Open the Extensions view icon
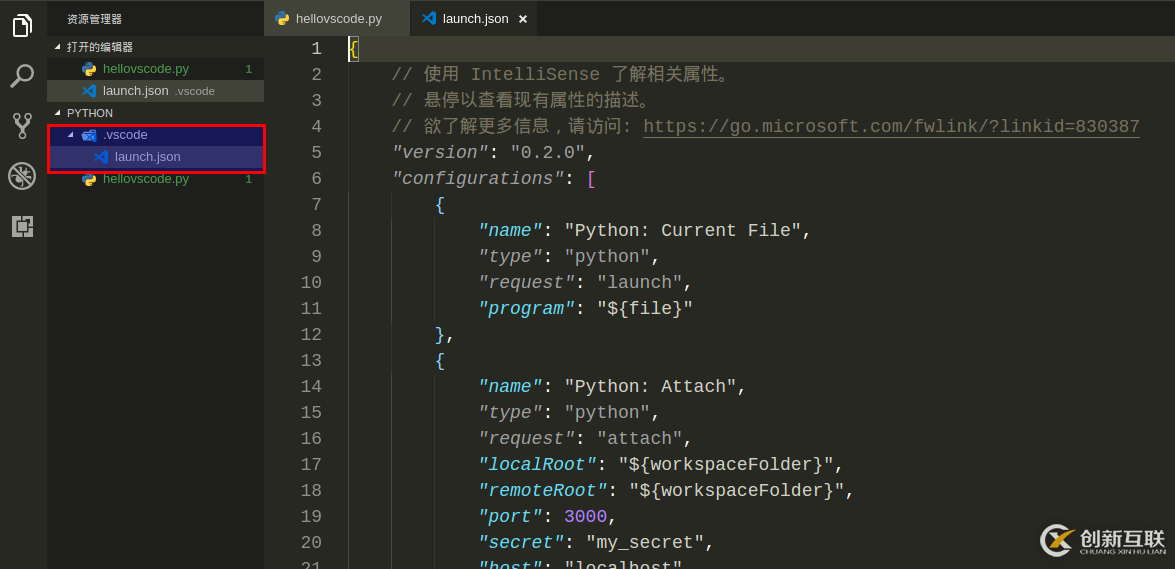 tap(22, 226)
